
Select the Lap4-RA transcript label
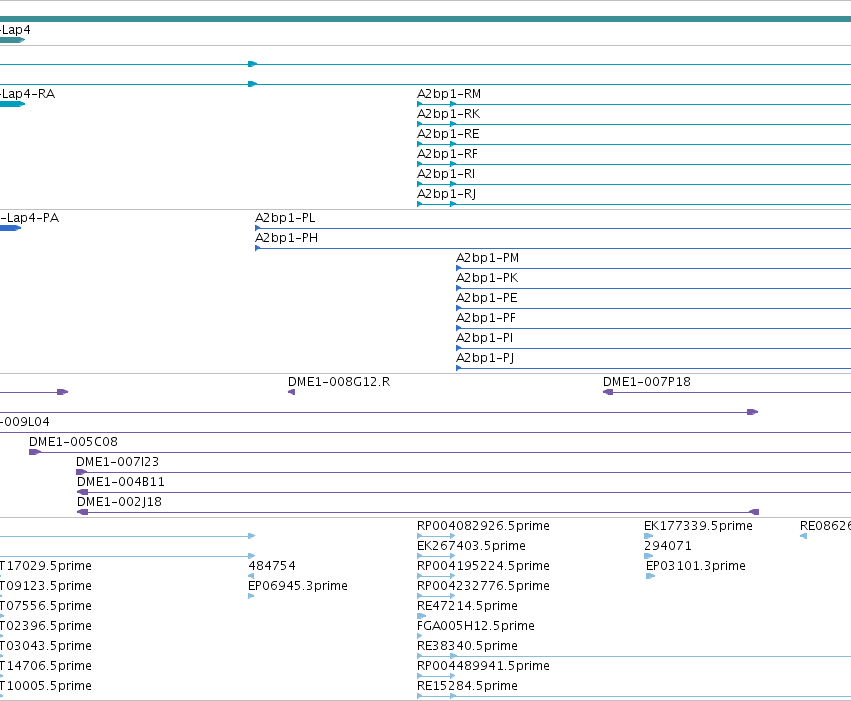tap(28, 94)
